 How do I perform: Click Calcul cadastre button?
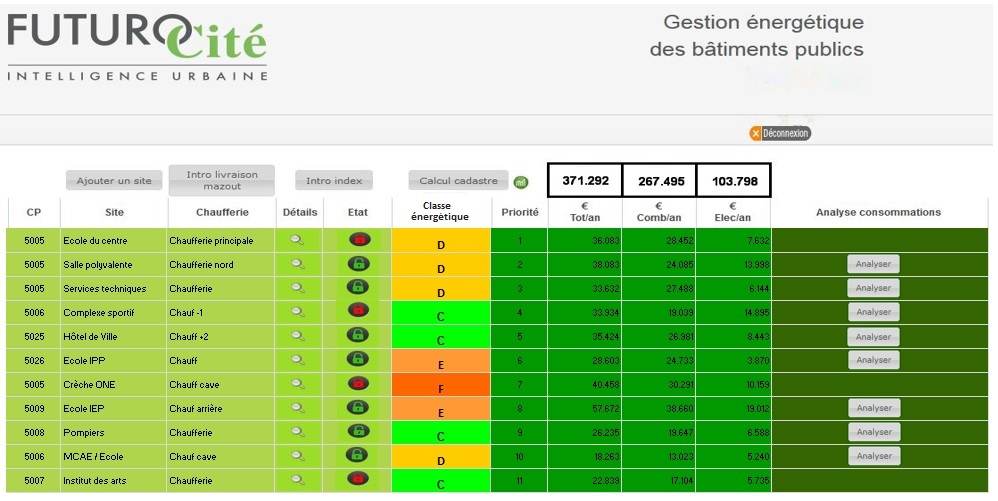[x=458, y=181]
